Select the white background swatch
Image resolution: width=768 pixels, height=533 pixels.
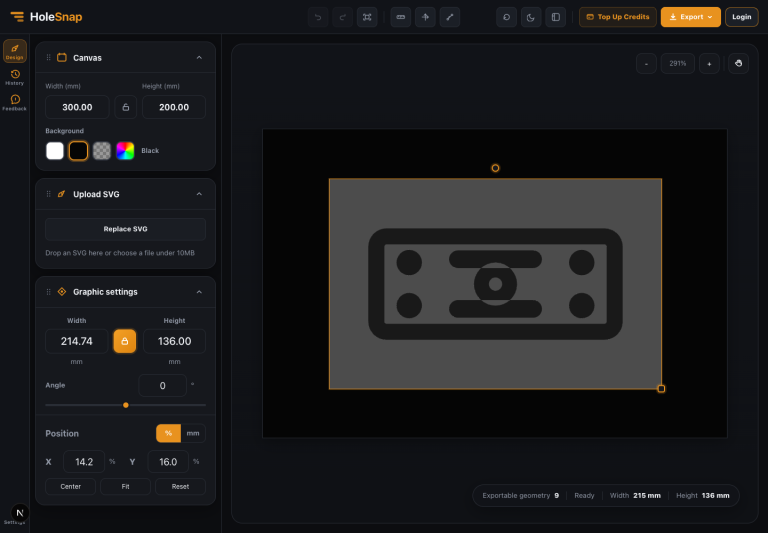pos(55,151)
